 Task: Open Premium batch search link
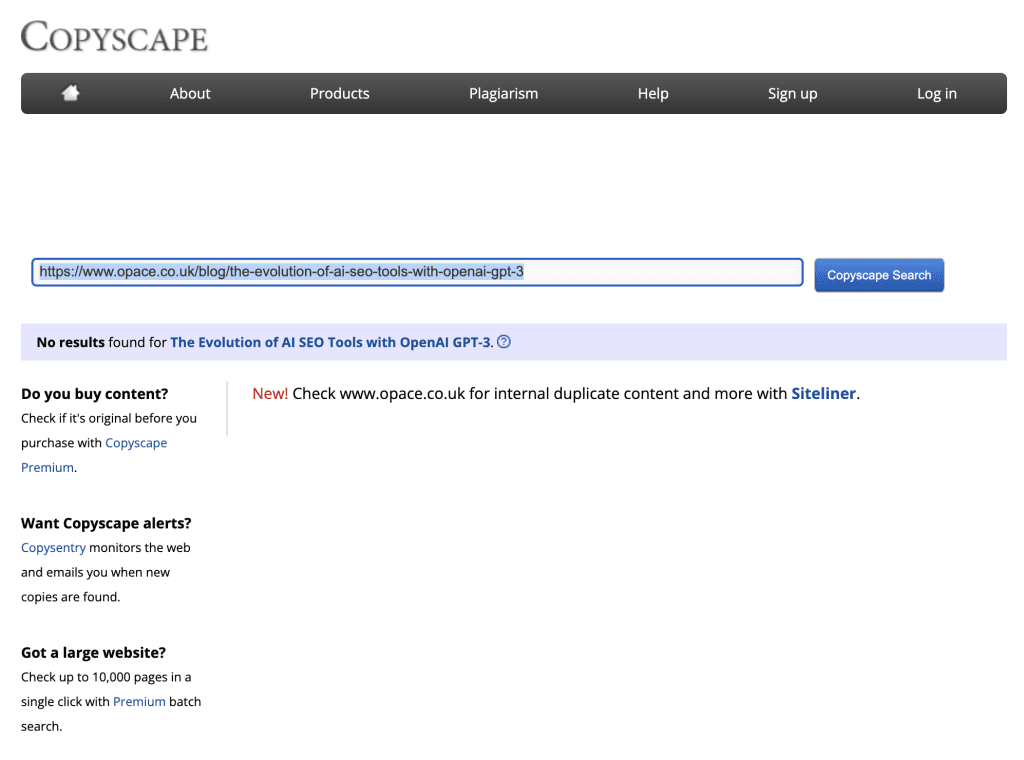point(139,701)
